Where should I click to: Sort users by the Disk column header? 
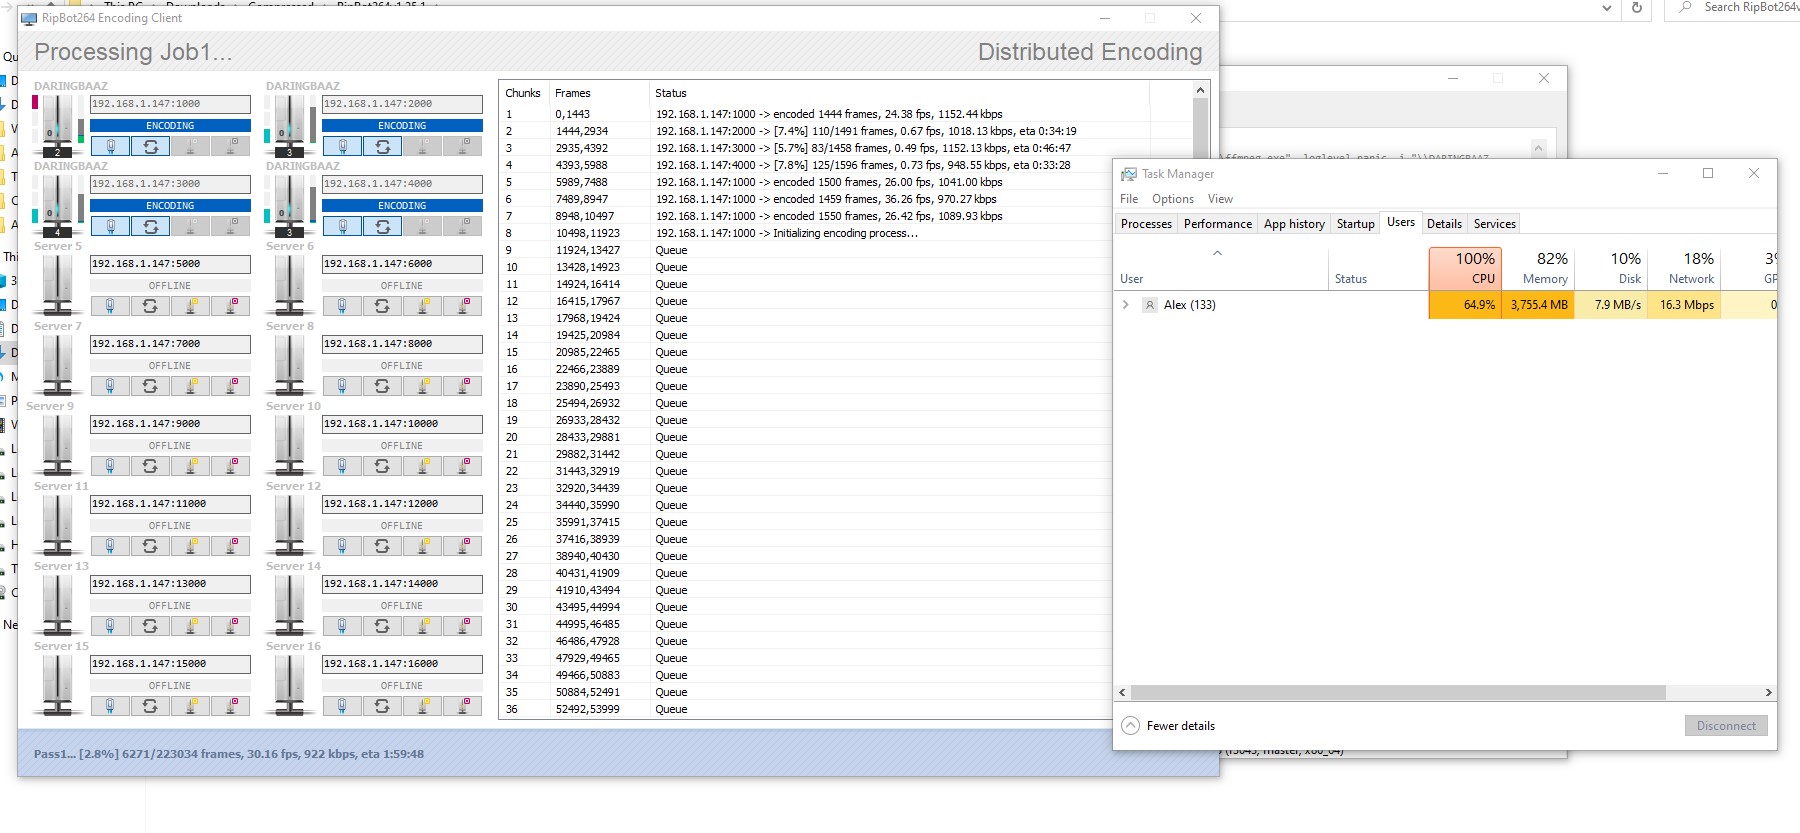[1611, 268]
